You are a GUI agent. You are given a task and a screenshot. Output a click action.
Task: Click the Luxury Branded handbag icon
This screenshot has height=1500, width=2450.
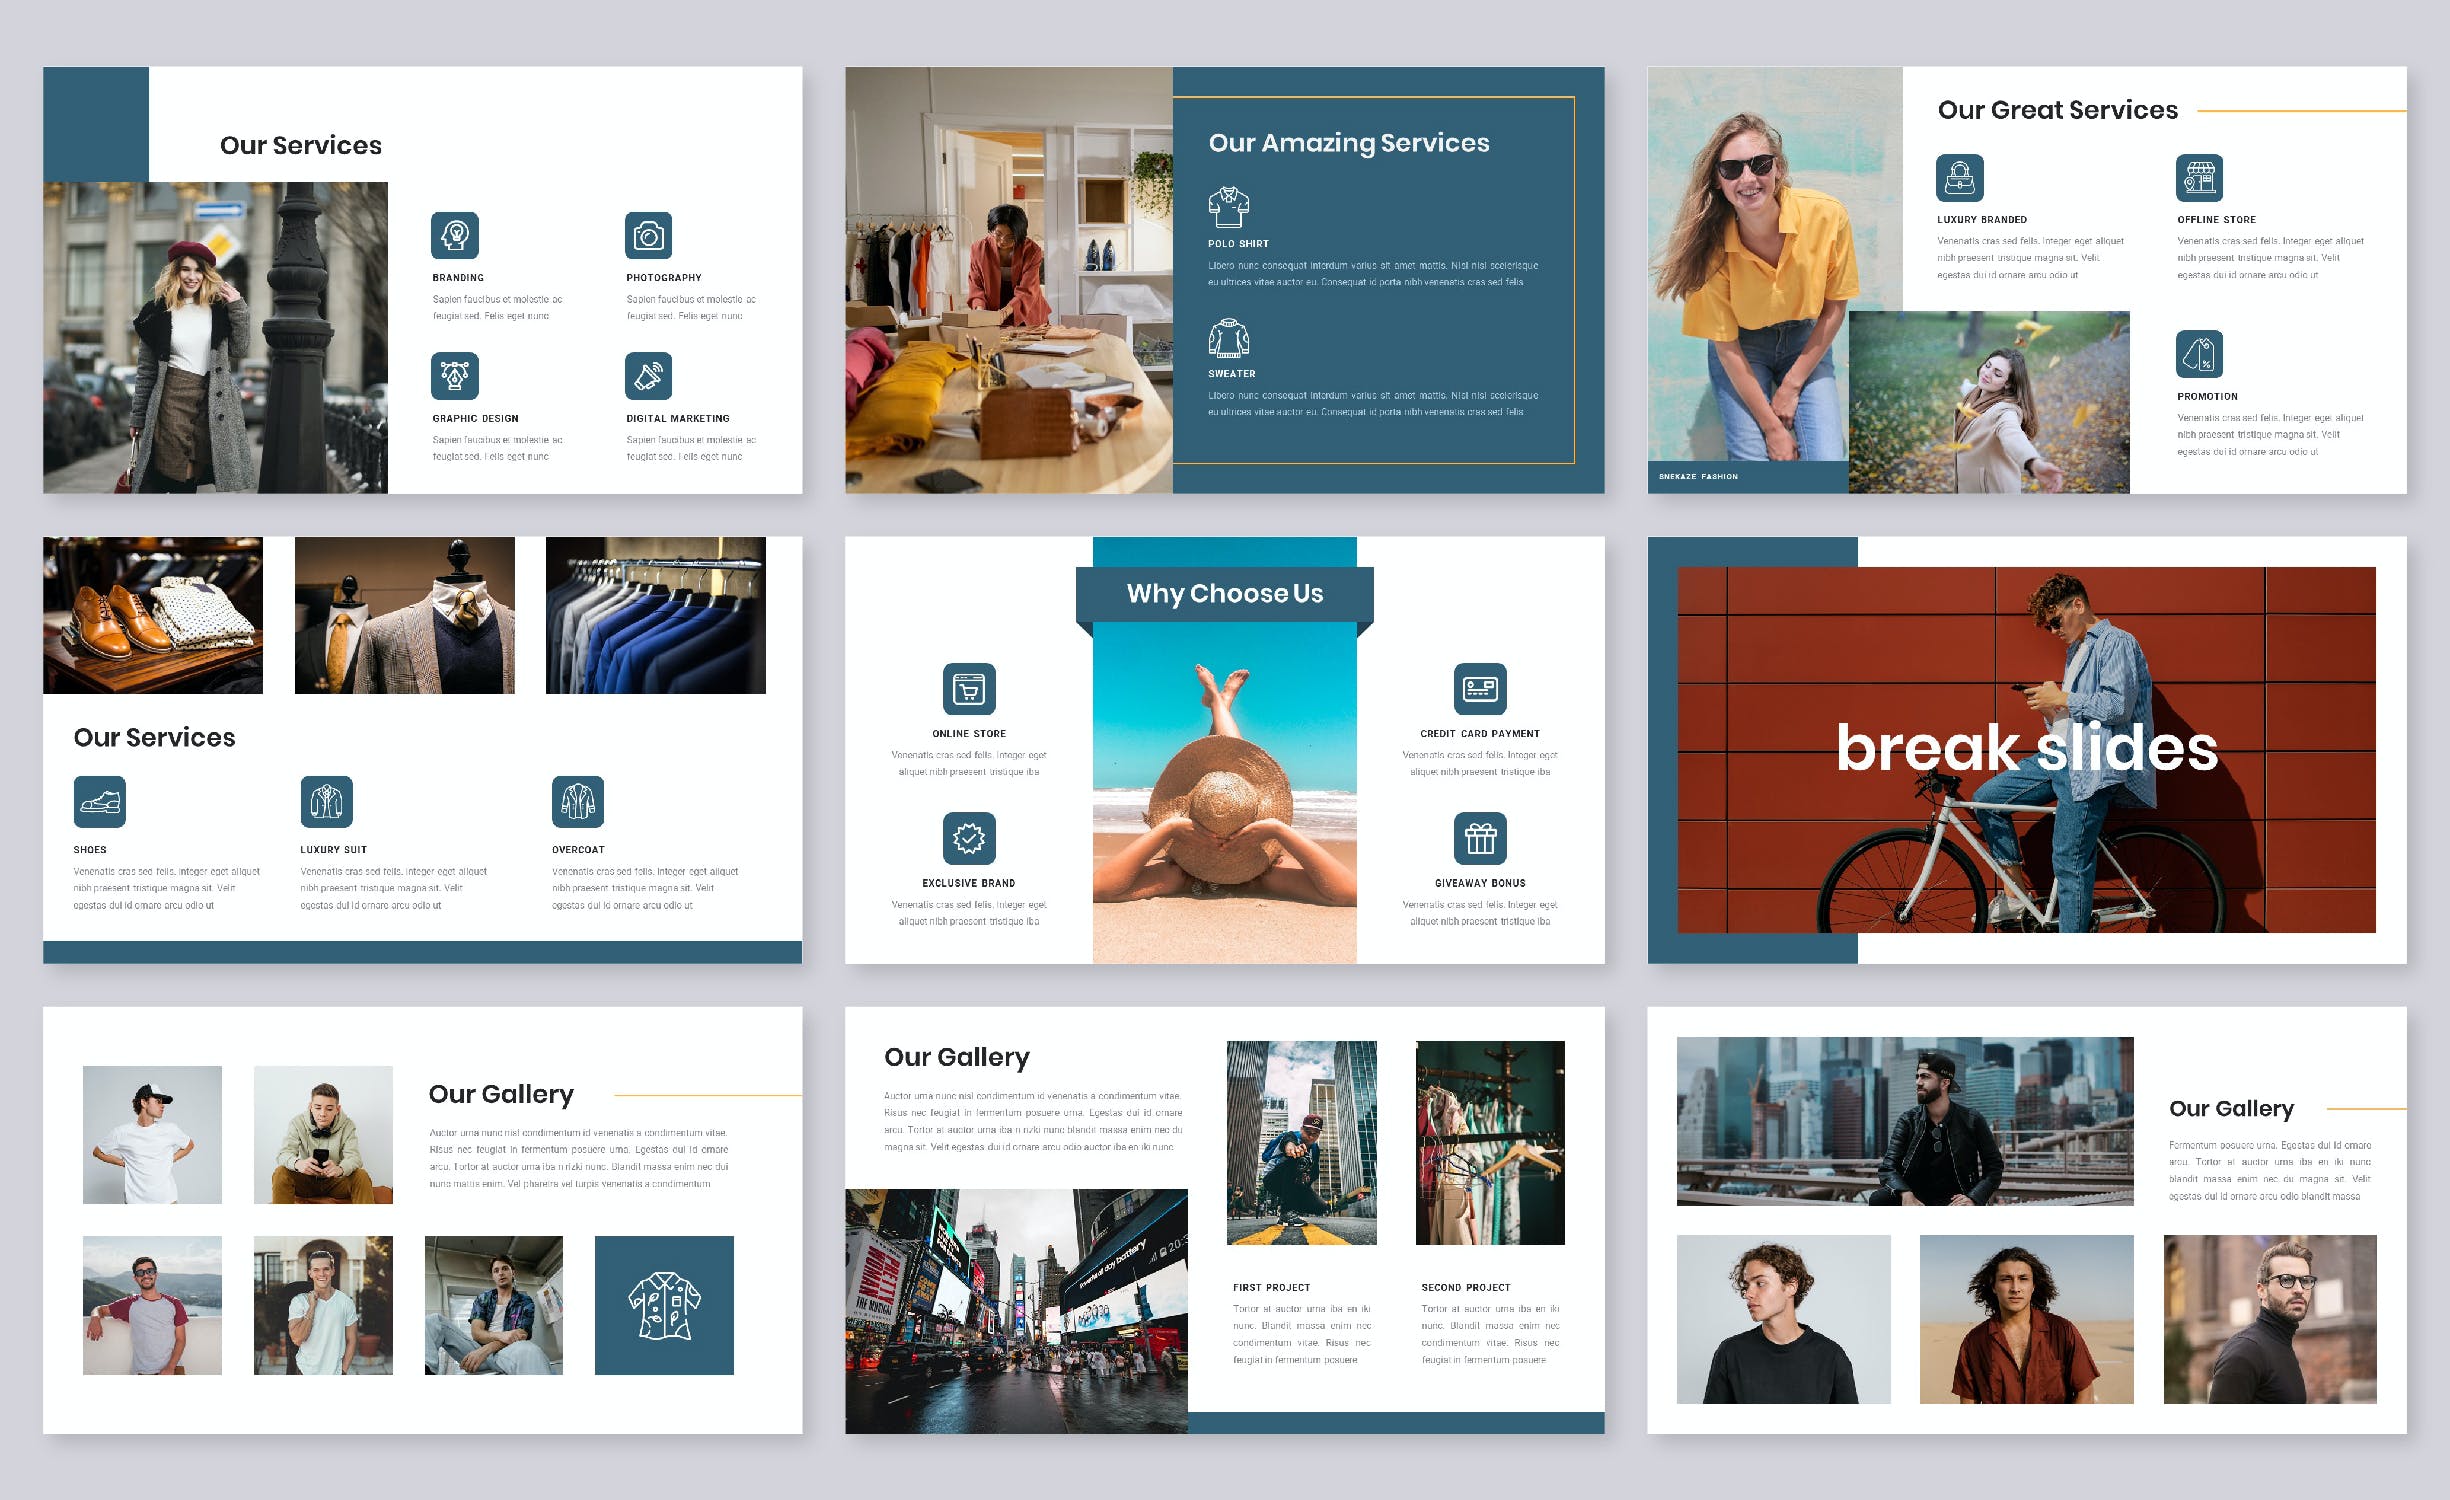coord(1959,178)
